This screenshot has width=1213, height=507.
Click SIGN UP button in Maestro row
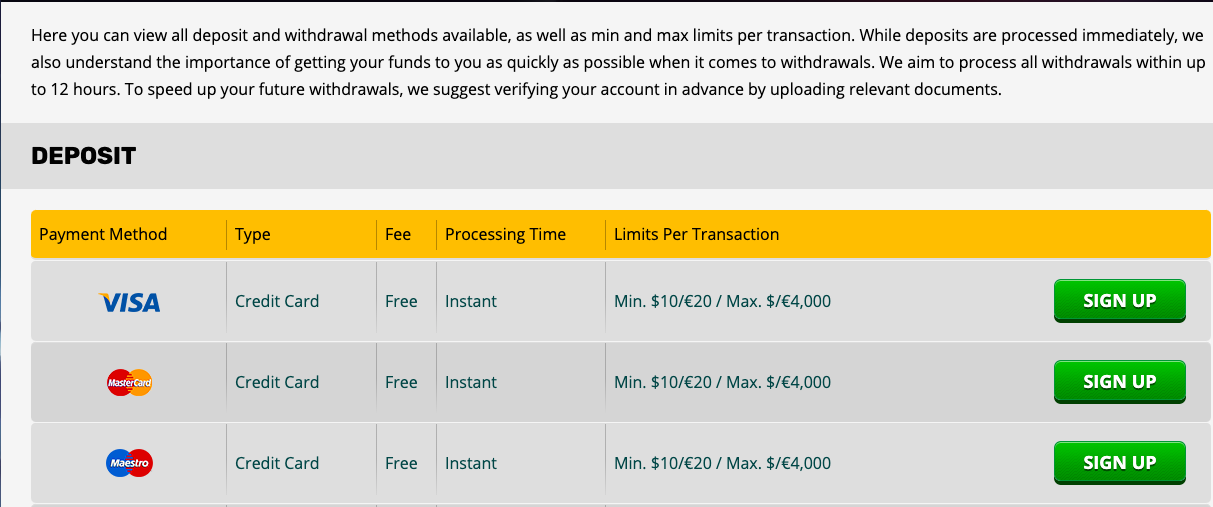1119,463
